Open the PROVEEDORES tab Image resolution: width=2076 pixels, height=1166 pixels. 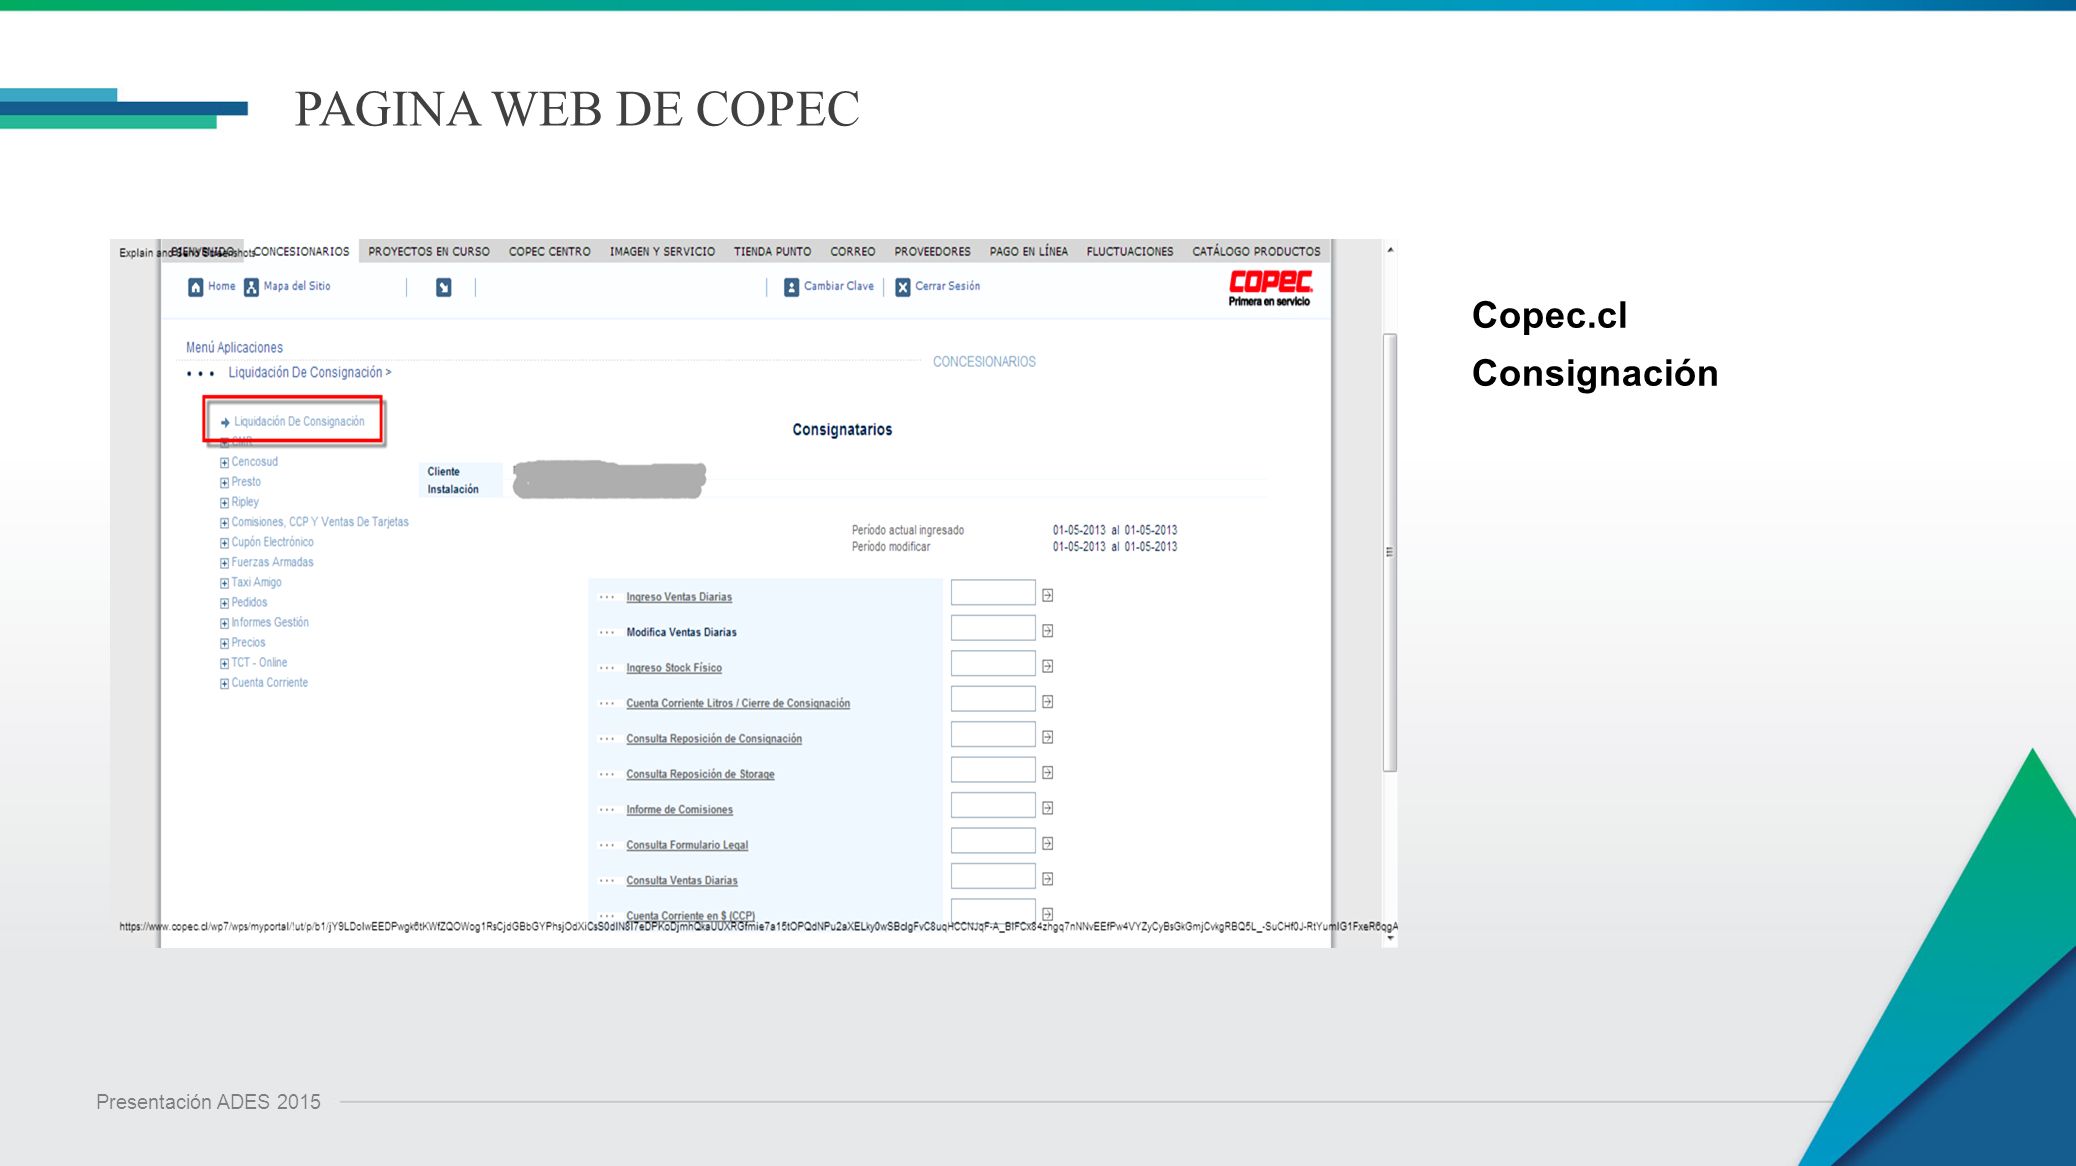point(932,252)
